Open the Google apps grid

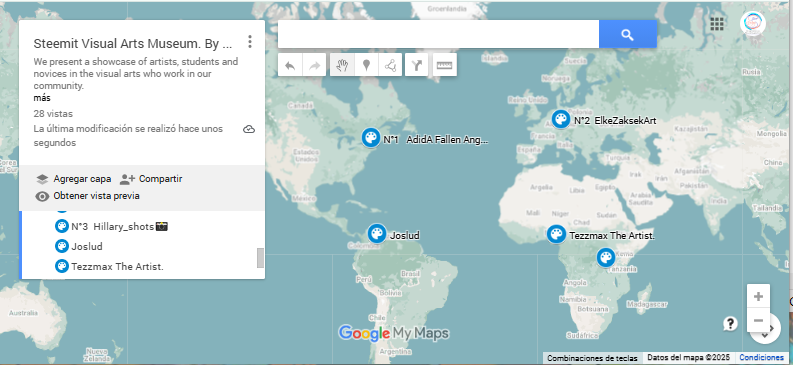[x=717, y=24]
